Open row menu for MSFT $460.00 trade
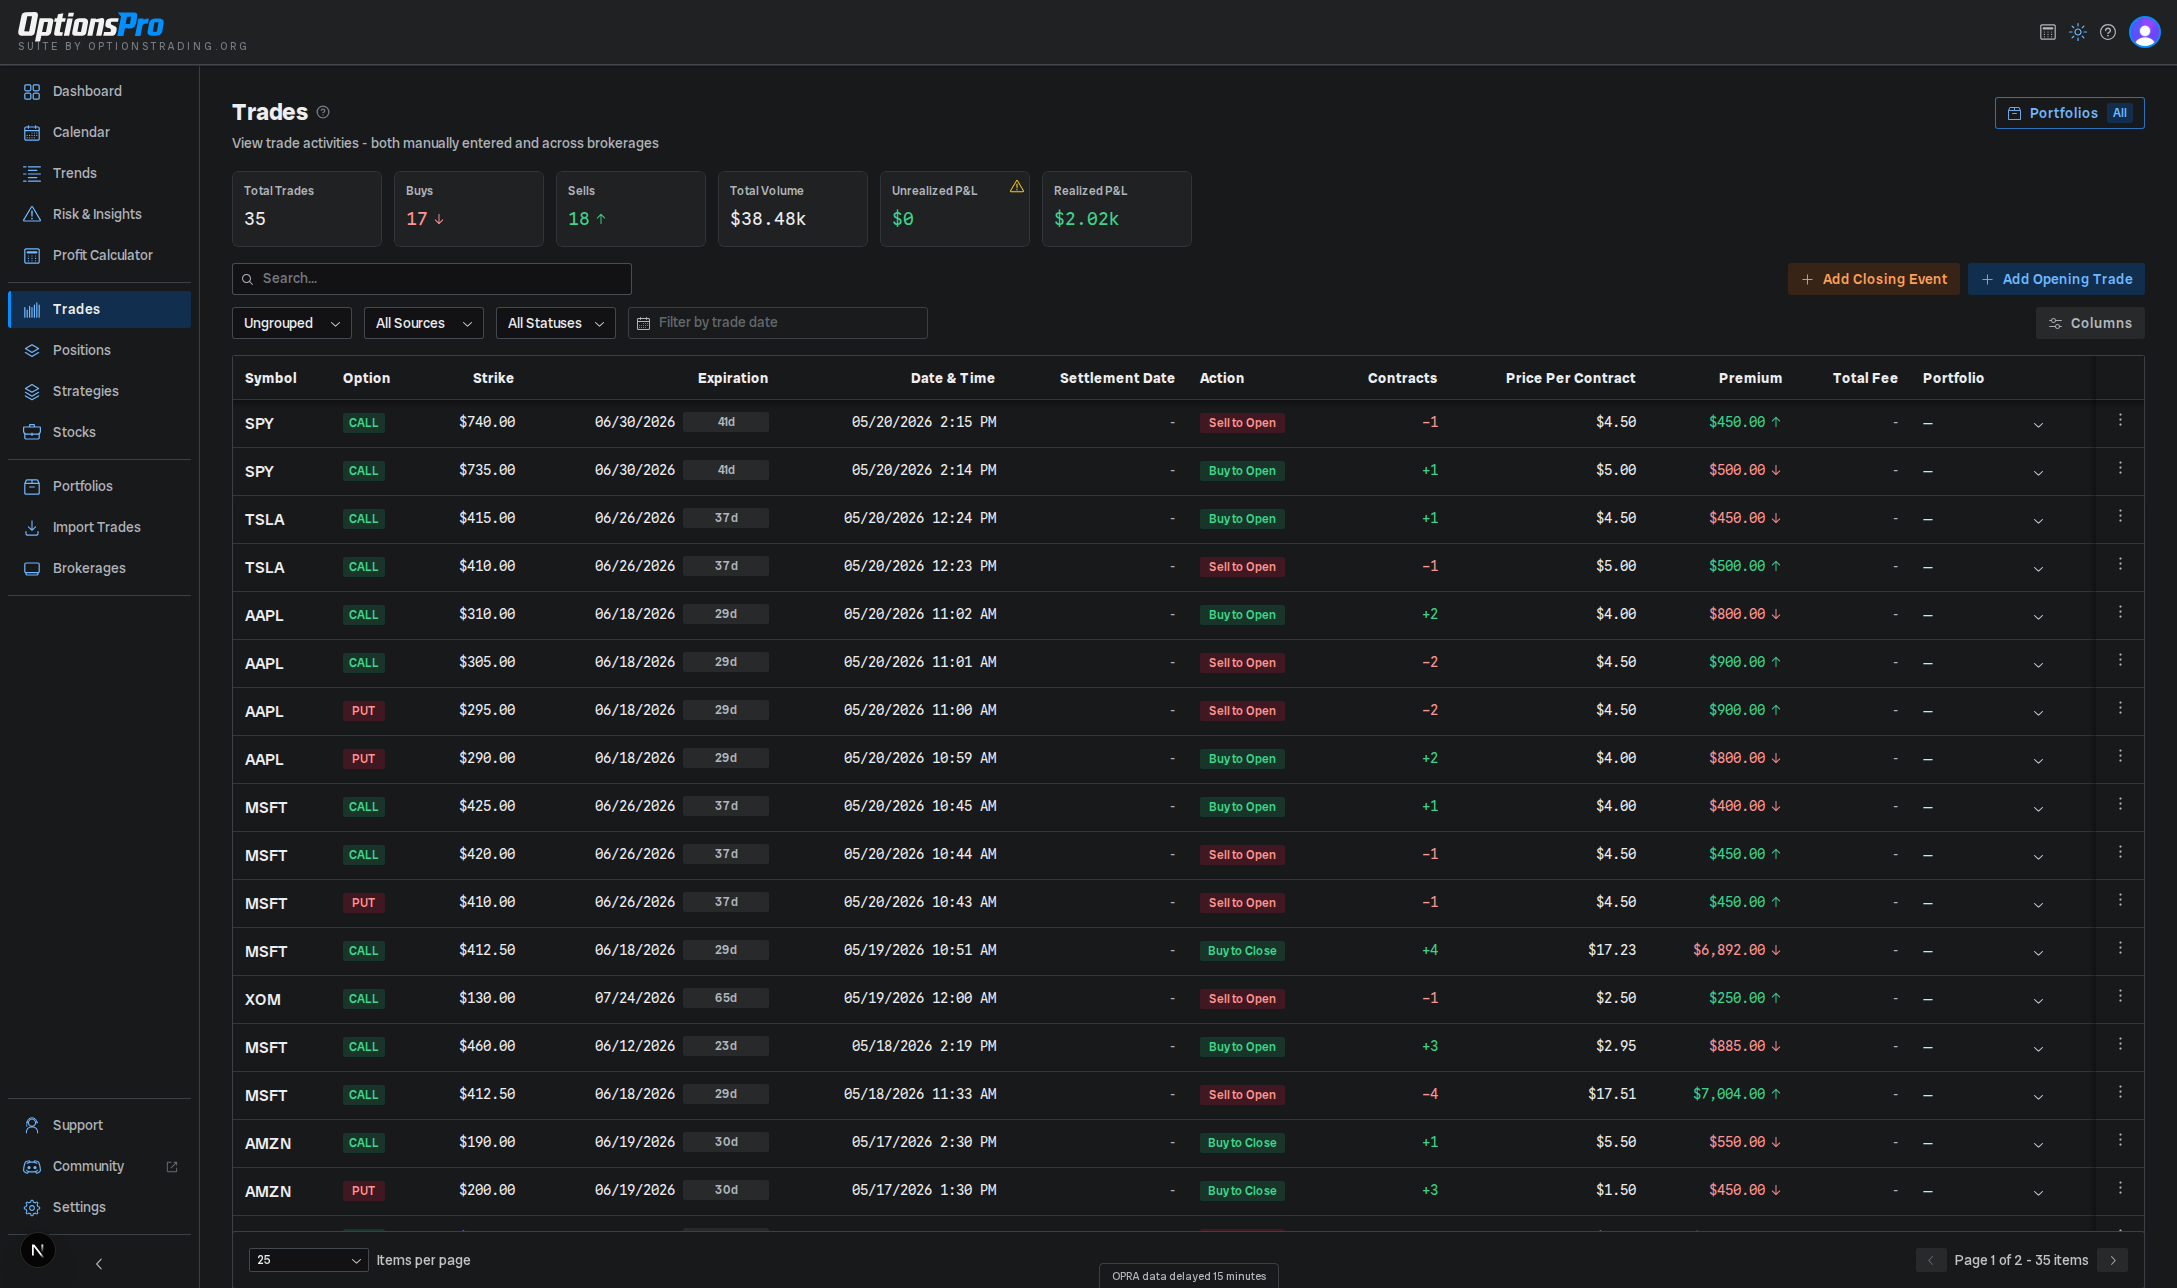 (2120, 1045)
